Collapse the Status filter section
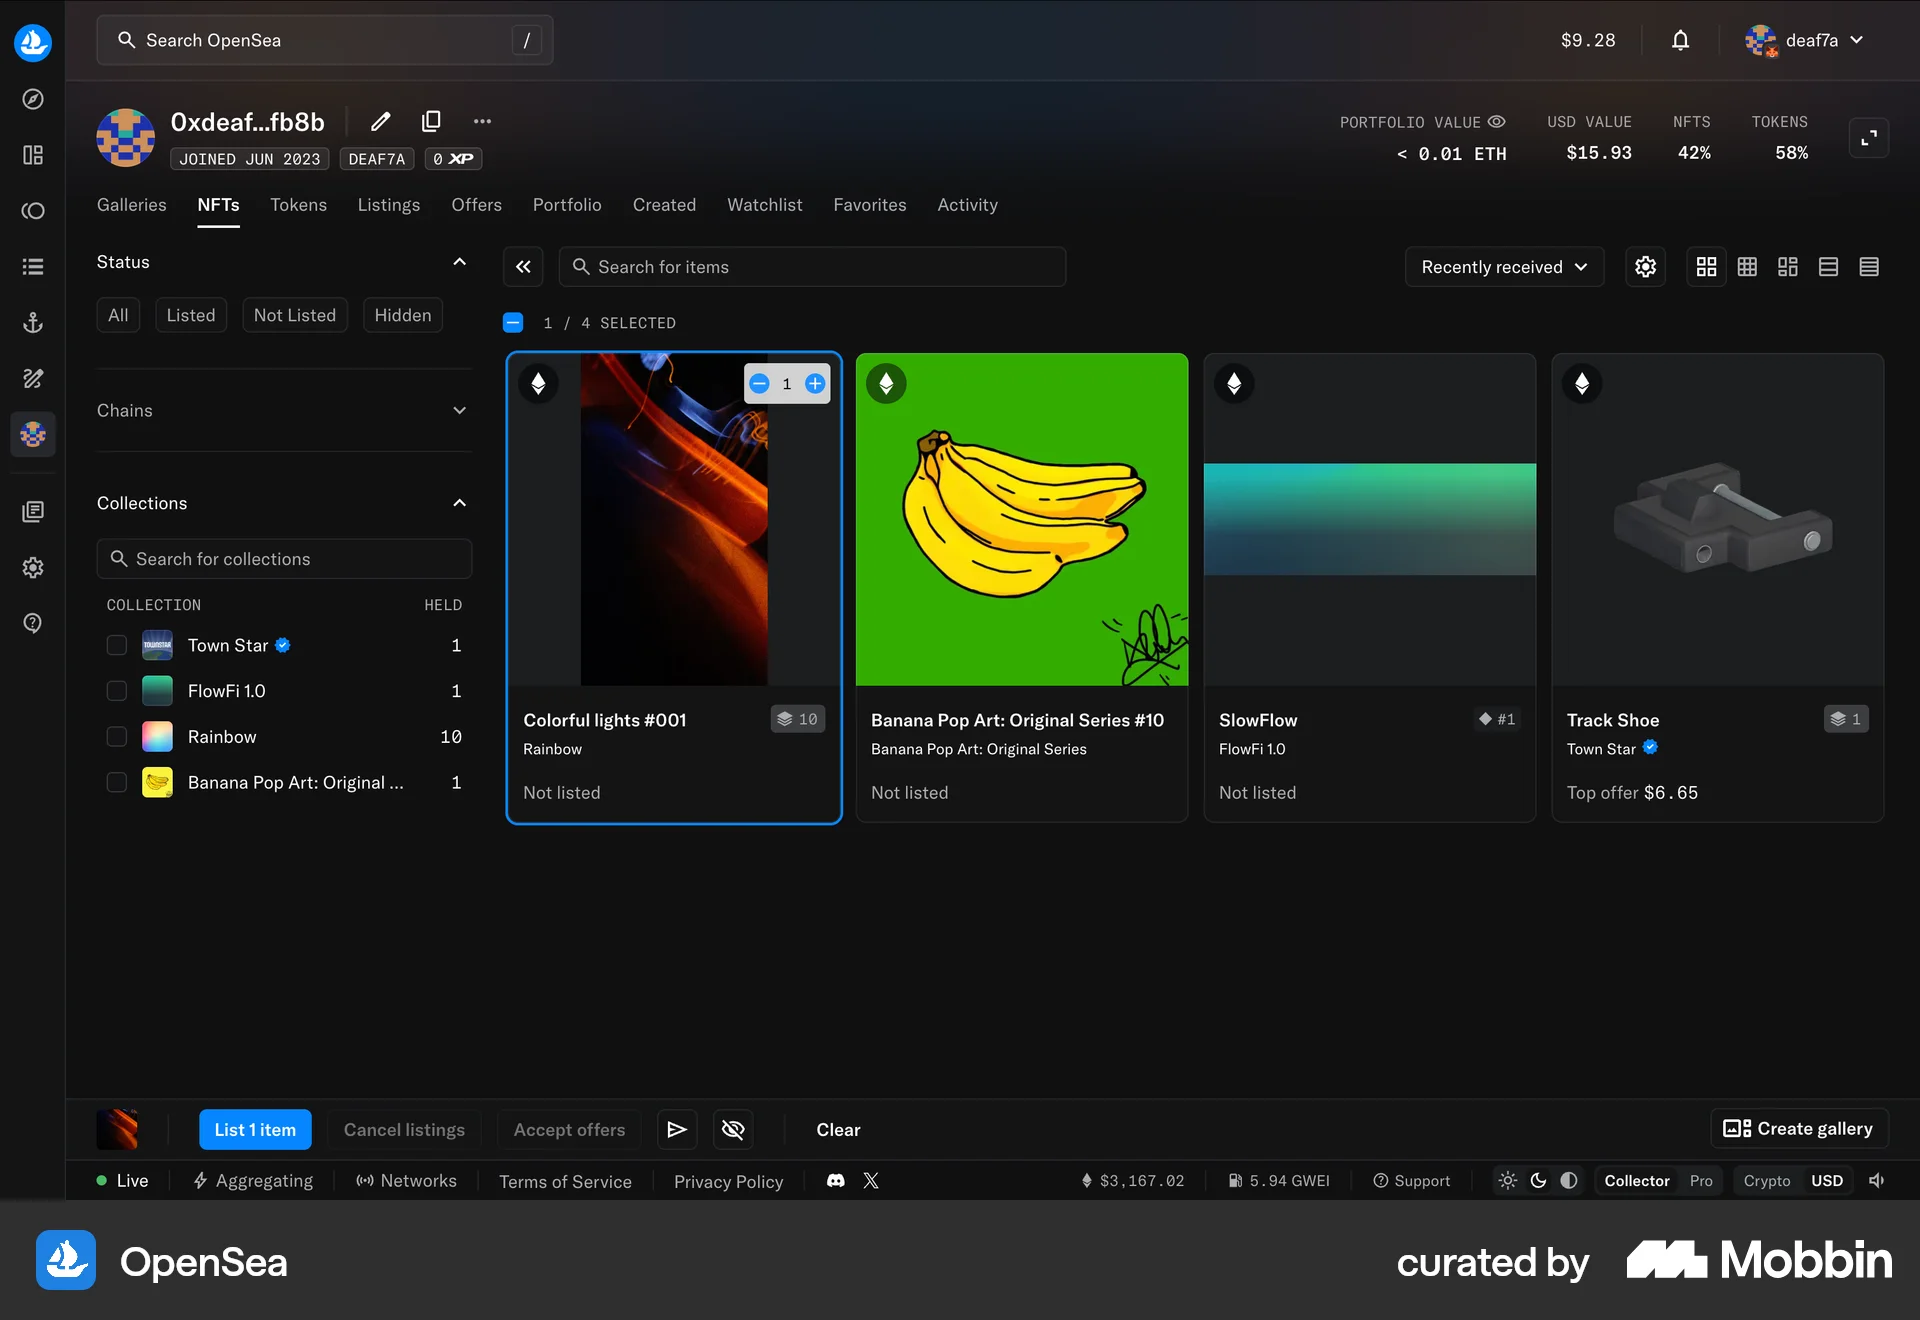 [459, 262]
